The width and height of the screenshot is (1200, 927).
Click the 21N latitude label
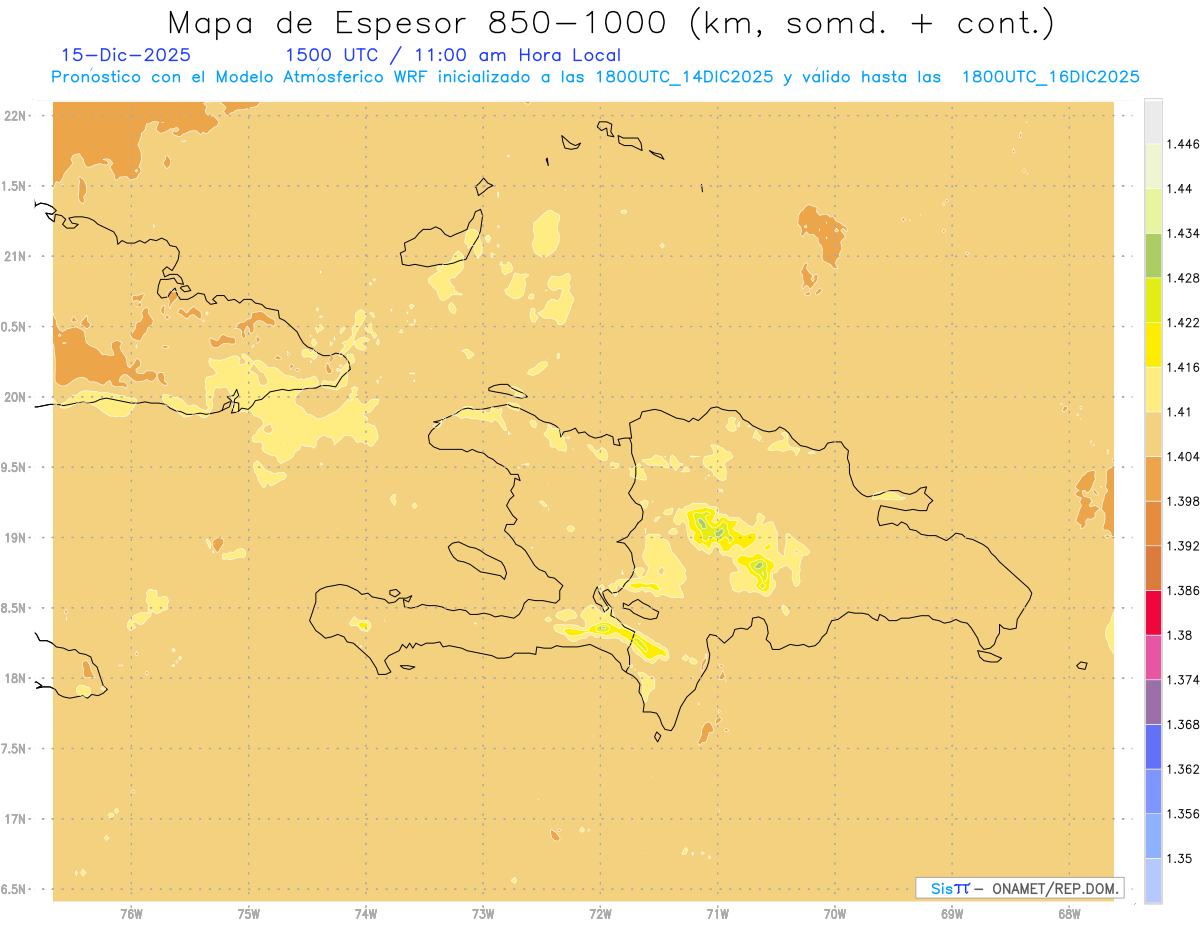15,257
